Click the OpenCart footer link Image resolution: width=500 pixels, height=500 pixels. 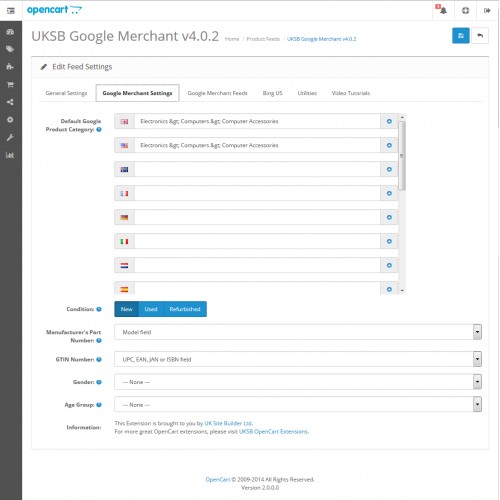[x=218, y=479]
